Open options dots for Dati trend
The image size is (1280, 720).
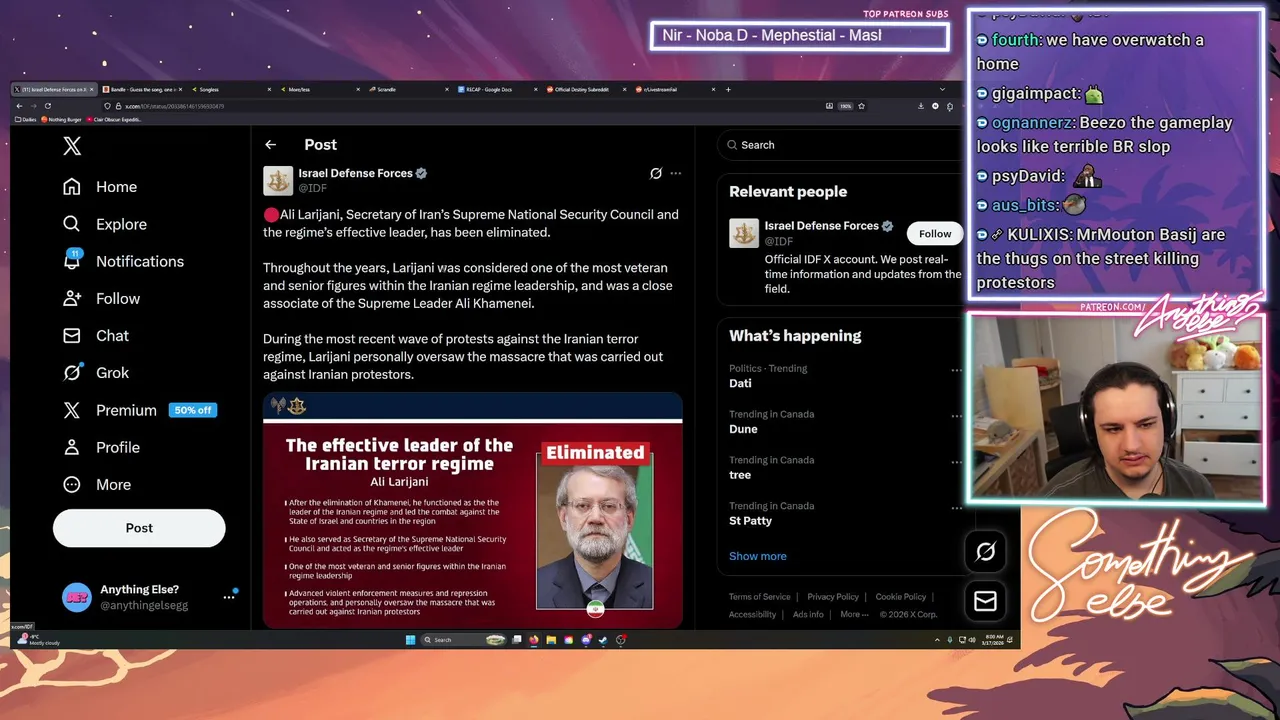956,370
